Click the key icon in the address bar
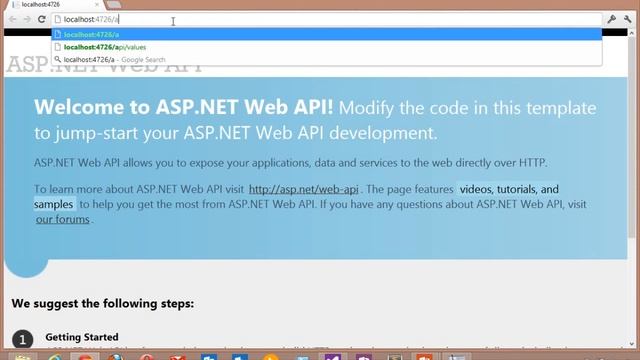Viewport: 640px width, 360px height. (611, 19)
